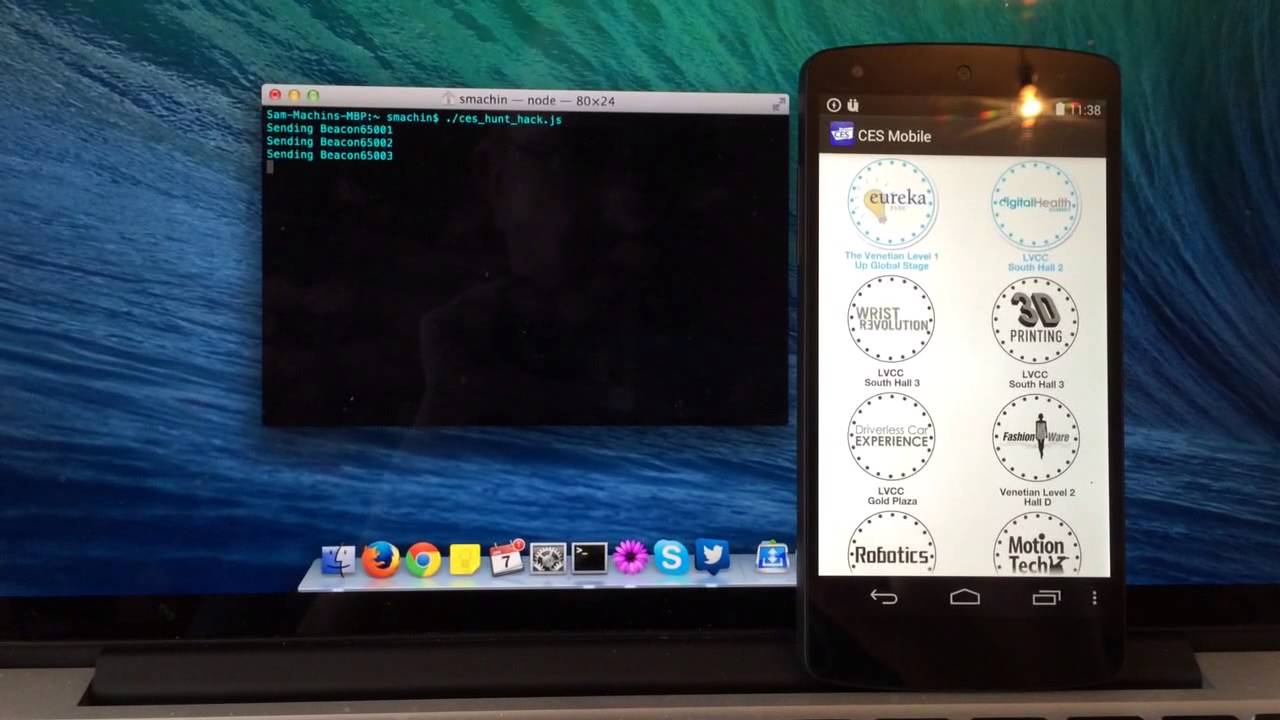Image resolution: width=1280 pixels, height=720 pixels.
Task: Click the red close button of Terminal
Action: tap(275, 95)
